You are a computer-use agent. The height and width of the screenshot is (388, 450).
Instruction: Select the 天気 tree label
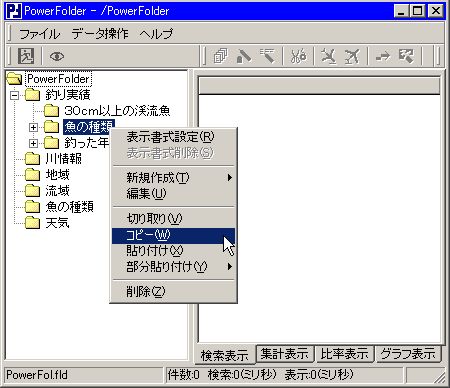(57, 223)
